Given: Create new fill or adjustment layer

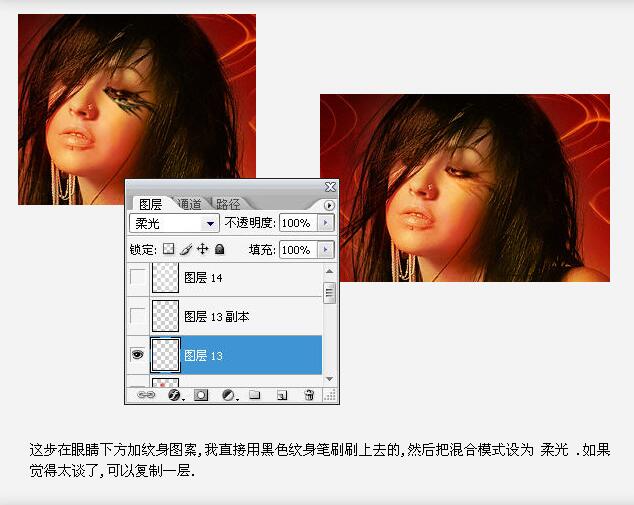Looking at the screenshot, I should point(228,395).
